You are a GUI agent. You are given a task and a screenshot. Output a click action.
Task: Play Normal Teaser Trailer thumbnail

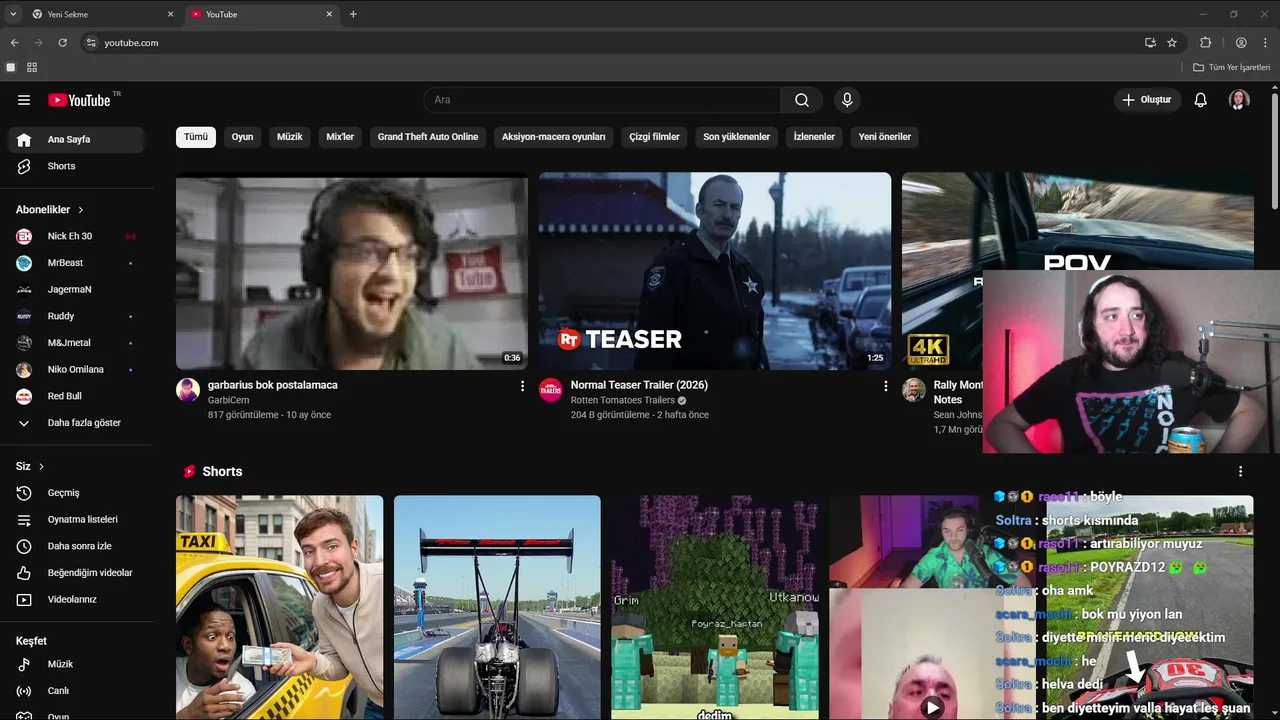pos(715,271)
